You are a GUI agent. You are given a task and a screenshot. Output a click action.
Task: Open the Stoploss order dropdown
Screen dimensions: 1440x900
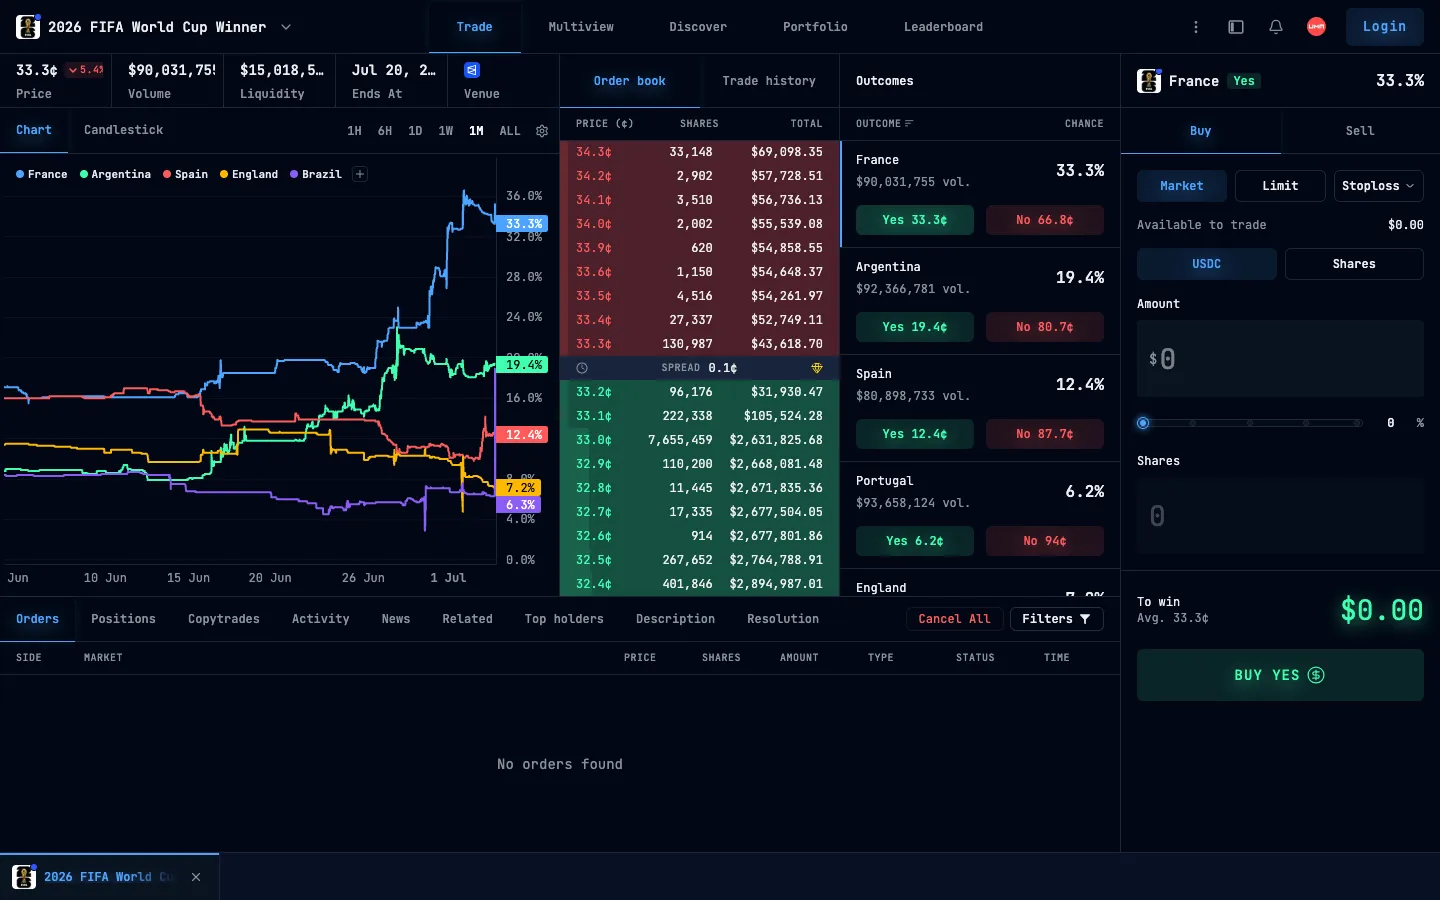coord(1379,186)
